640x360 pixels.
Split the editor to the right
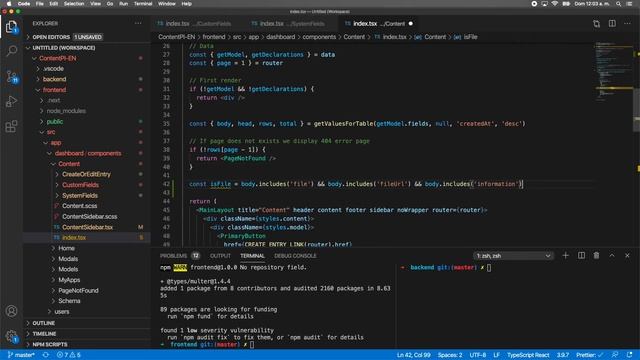(x=612, y=24)
